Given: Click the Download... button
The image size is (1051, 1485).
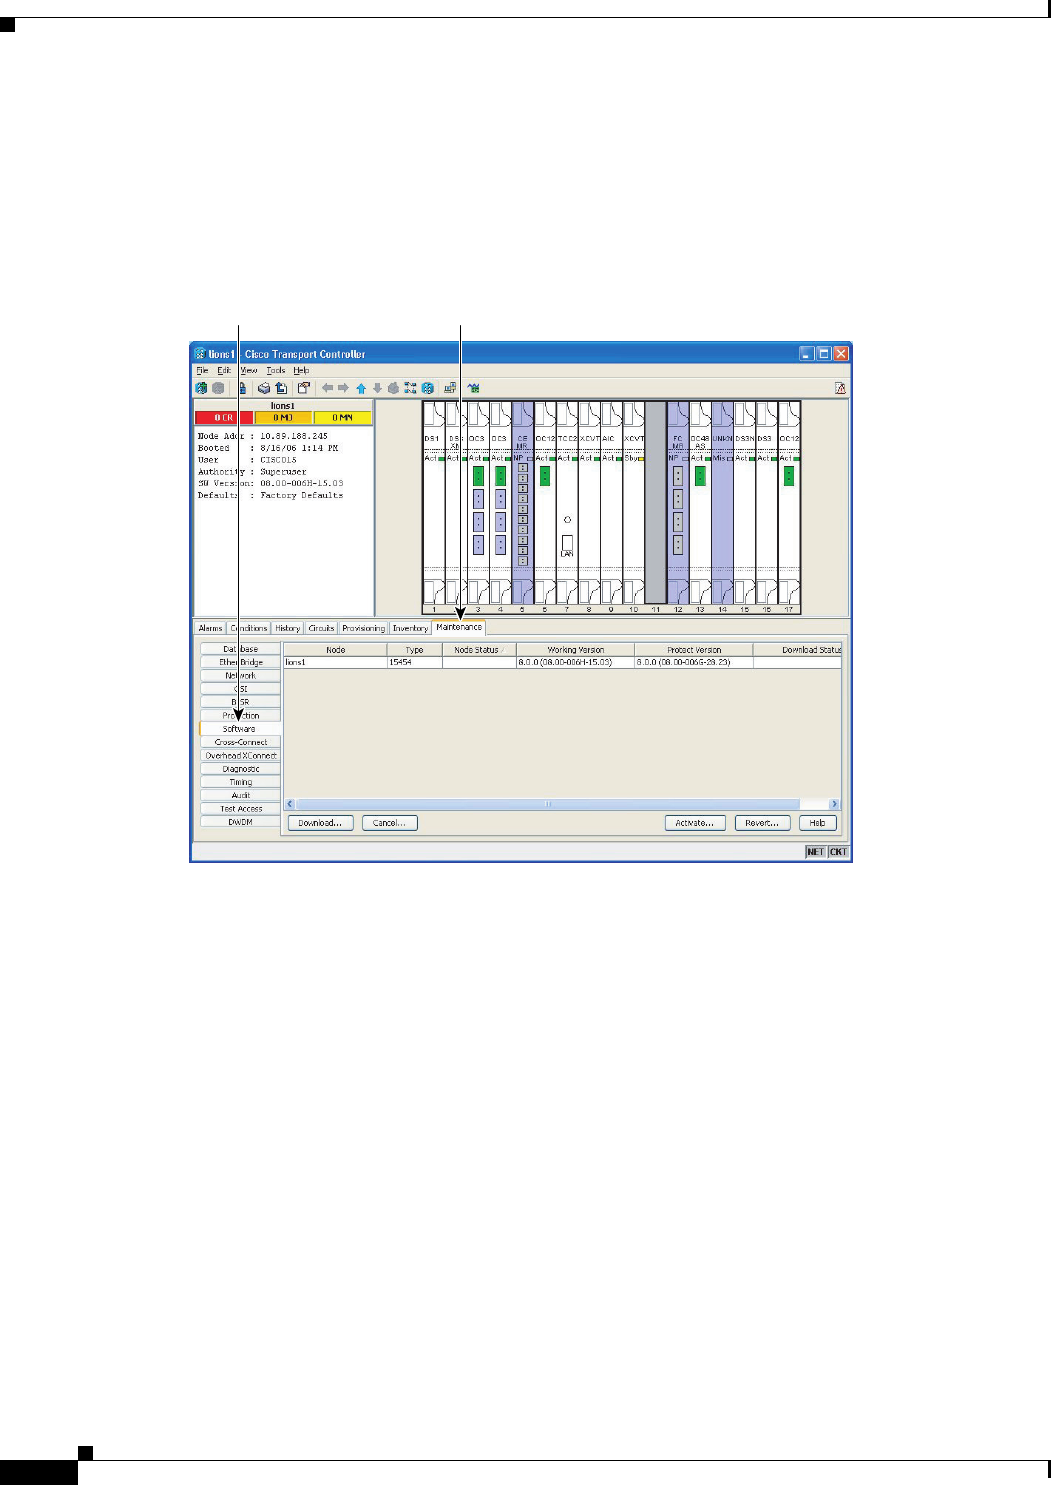Looking at the screenshot, I should (x=321, y=823).
